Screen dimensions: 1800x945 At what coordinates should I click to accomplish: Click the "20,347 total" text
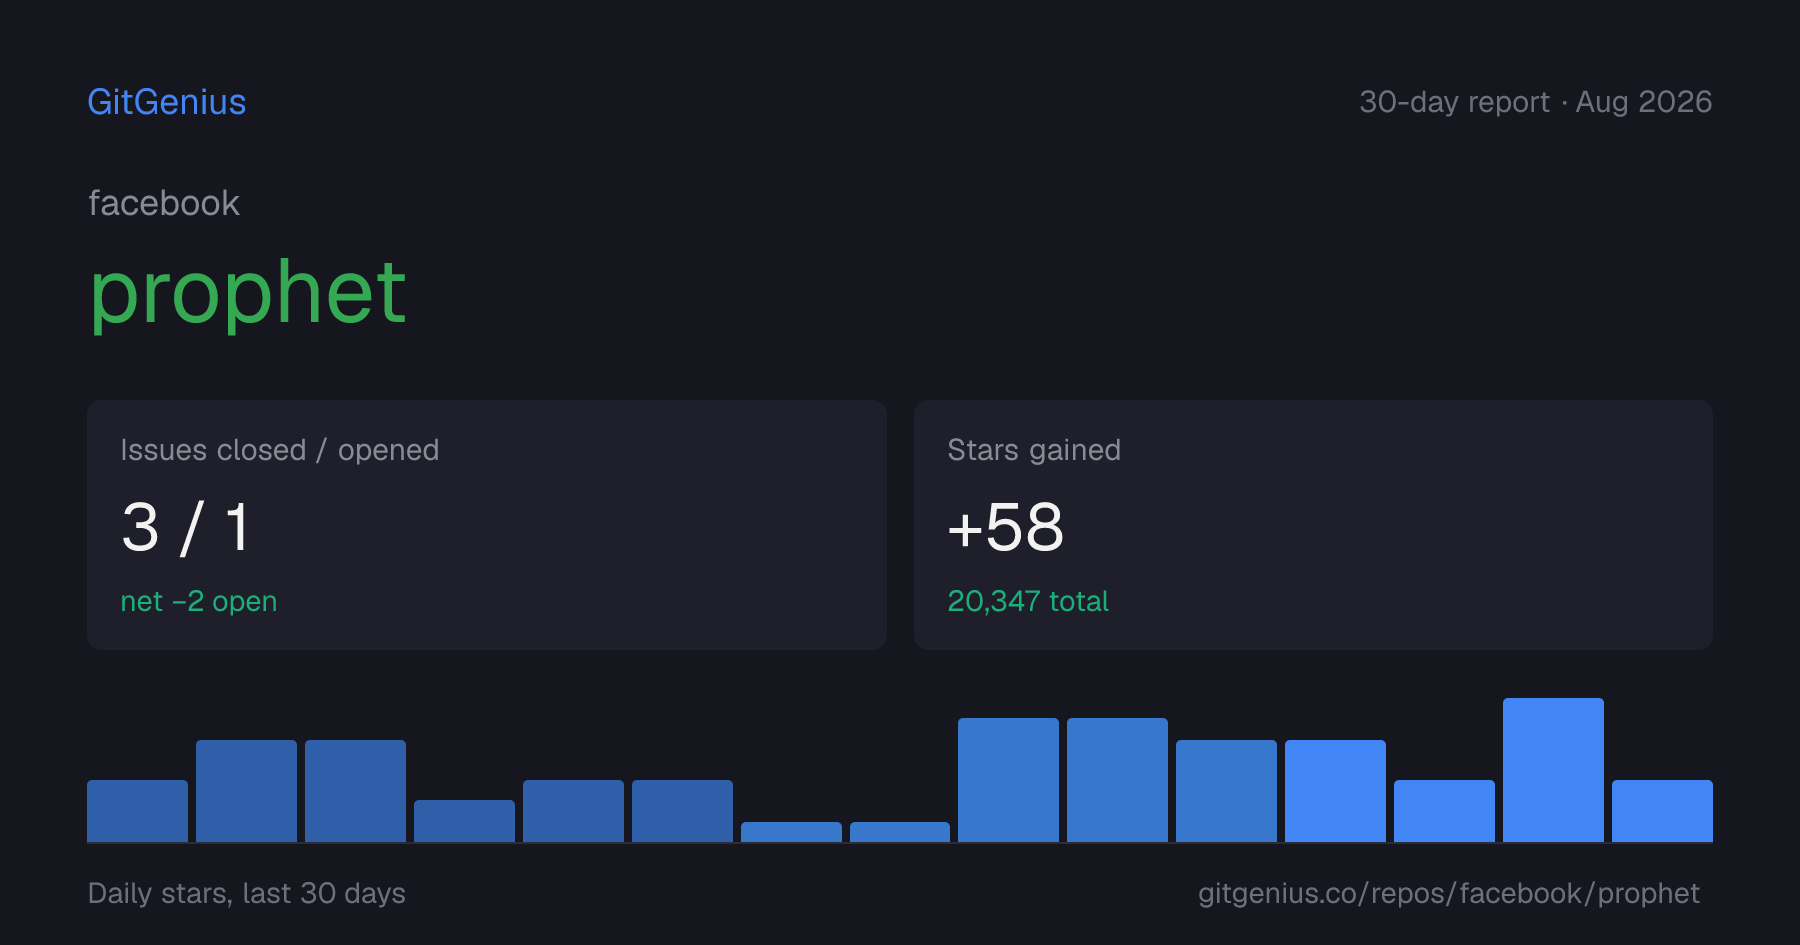pos(1028,601)
